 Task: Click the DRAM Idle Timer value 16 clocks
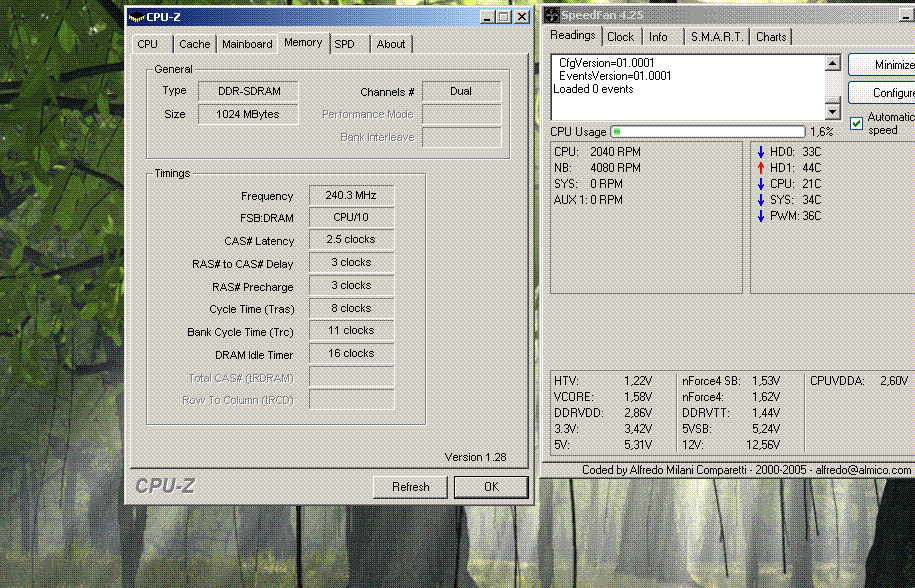[351, 354]
